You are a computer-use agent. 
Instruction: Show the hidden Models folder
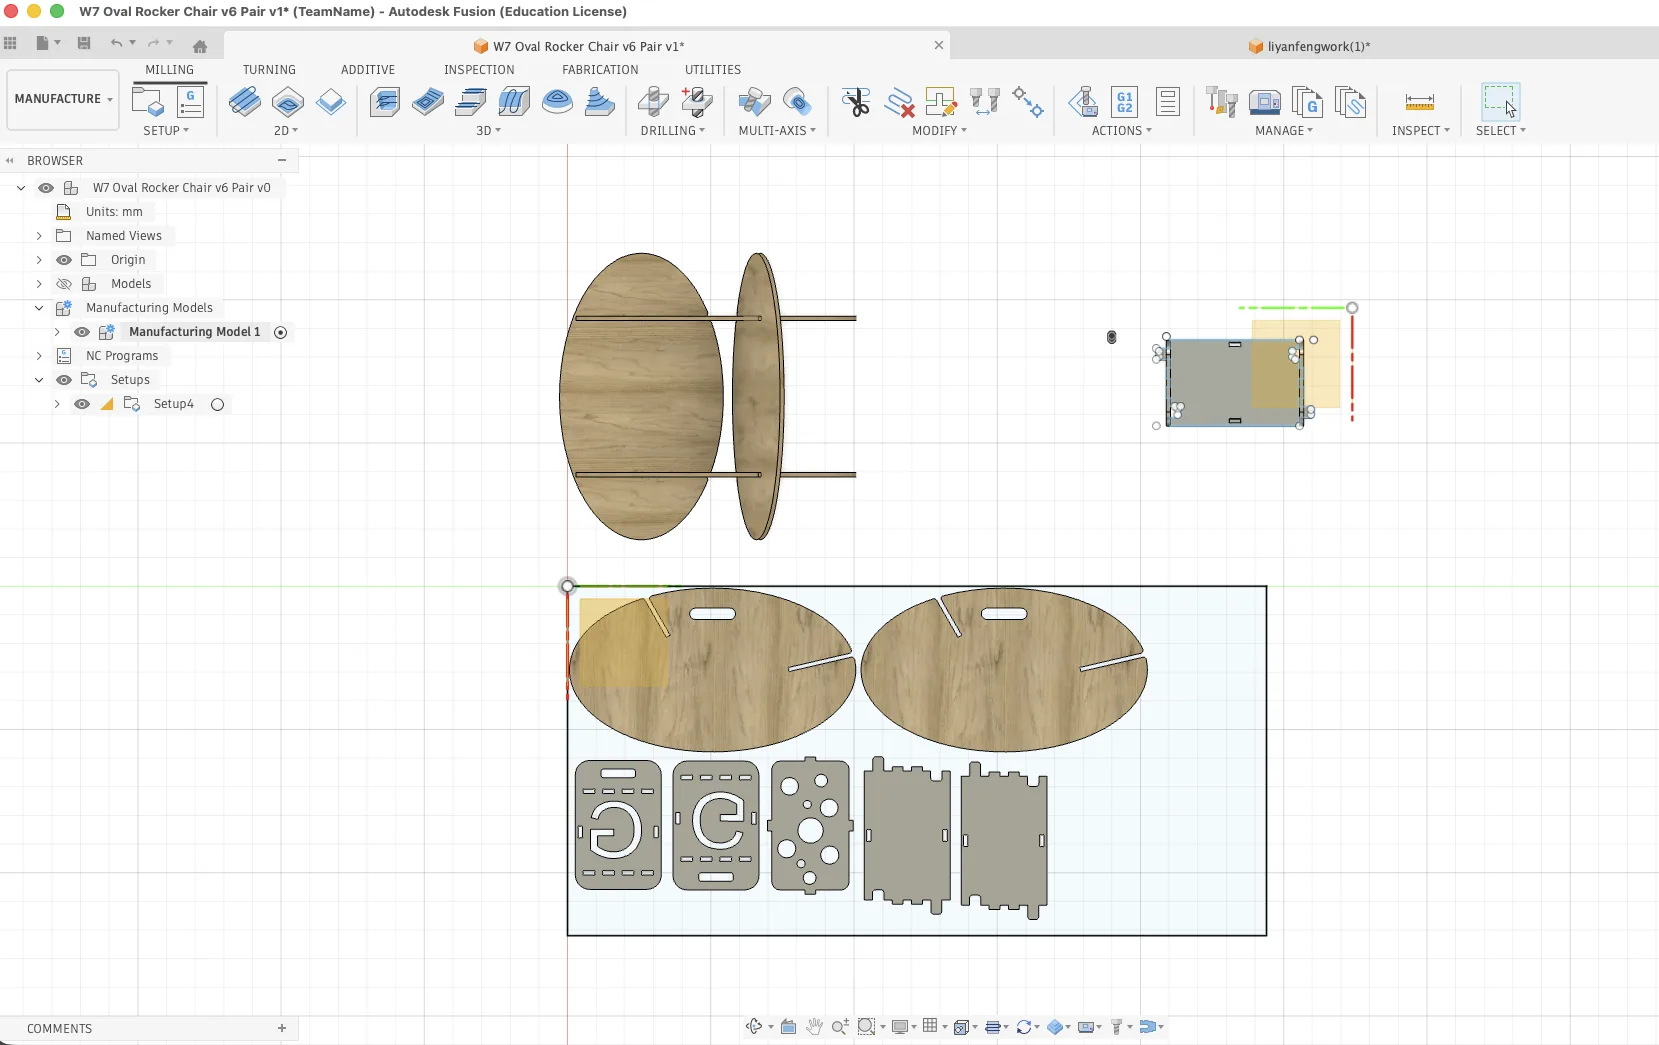point(64,284)
